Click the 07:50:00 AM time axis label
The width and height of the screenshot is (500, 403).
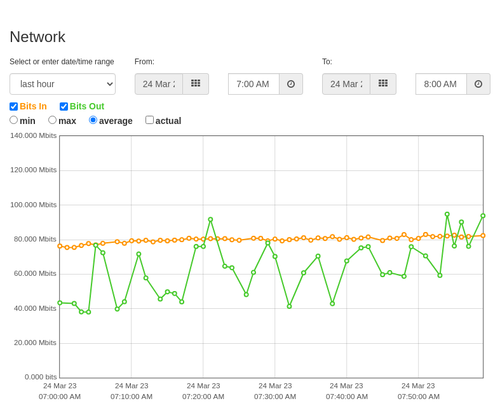[418, 397]
